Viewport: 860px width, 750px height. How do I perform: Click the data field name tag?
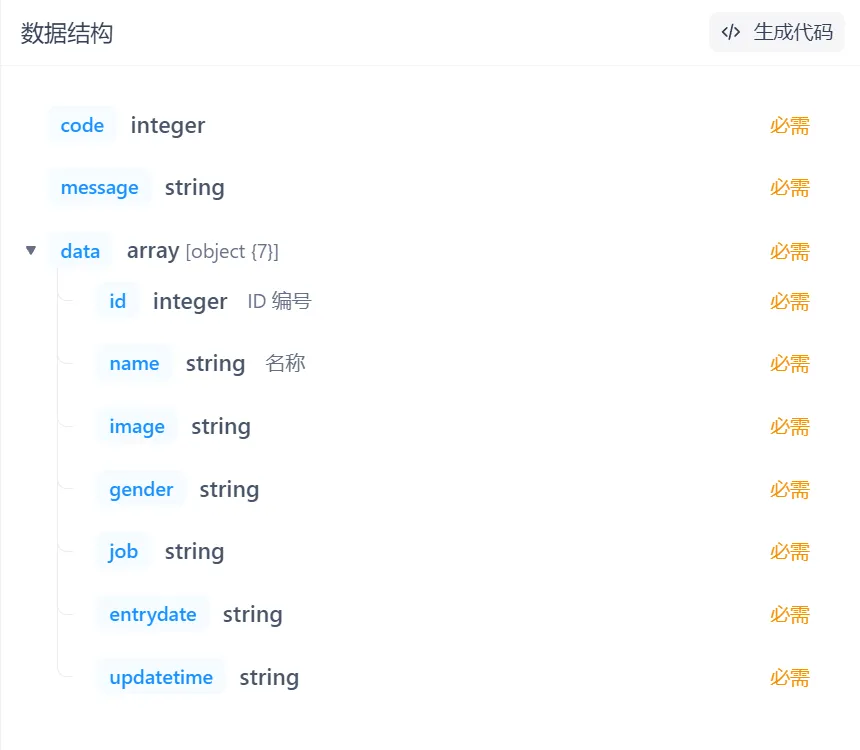[80, 251]
